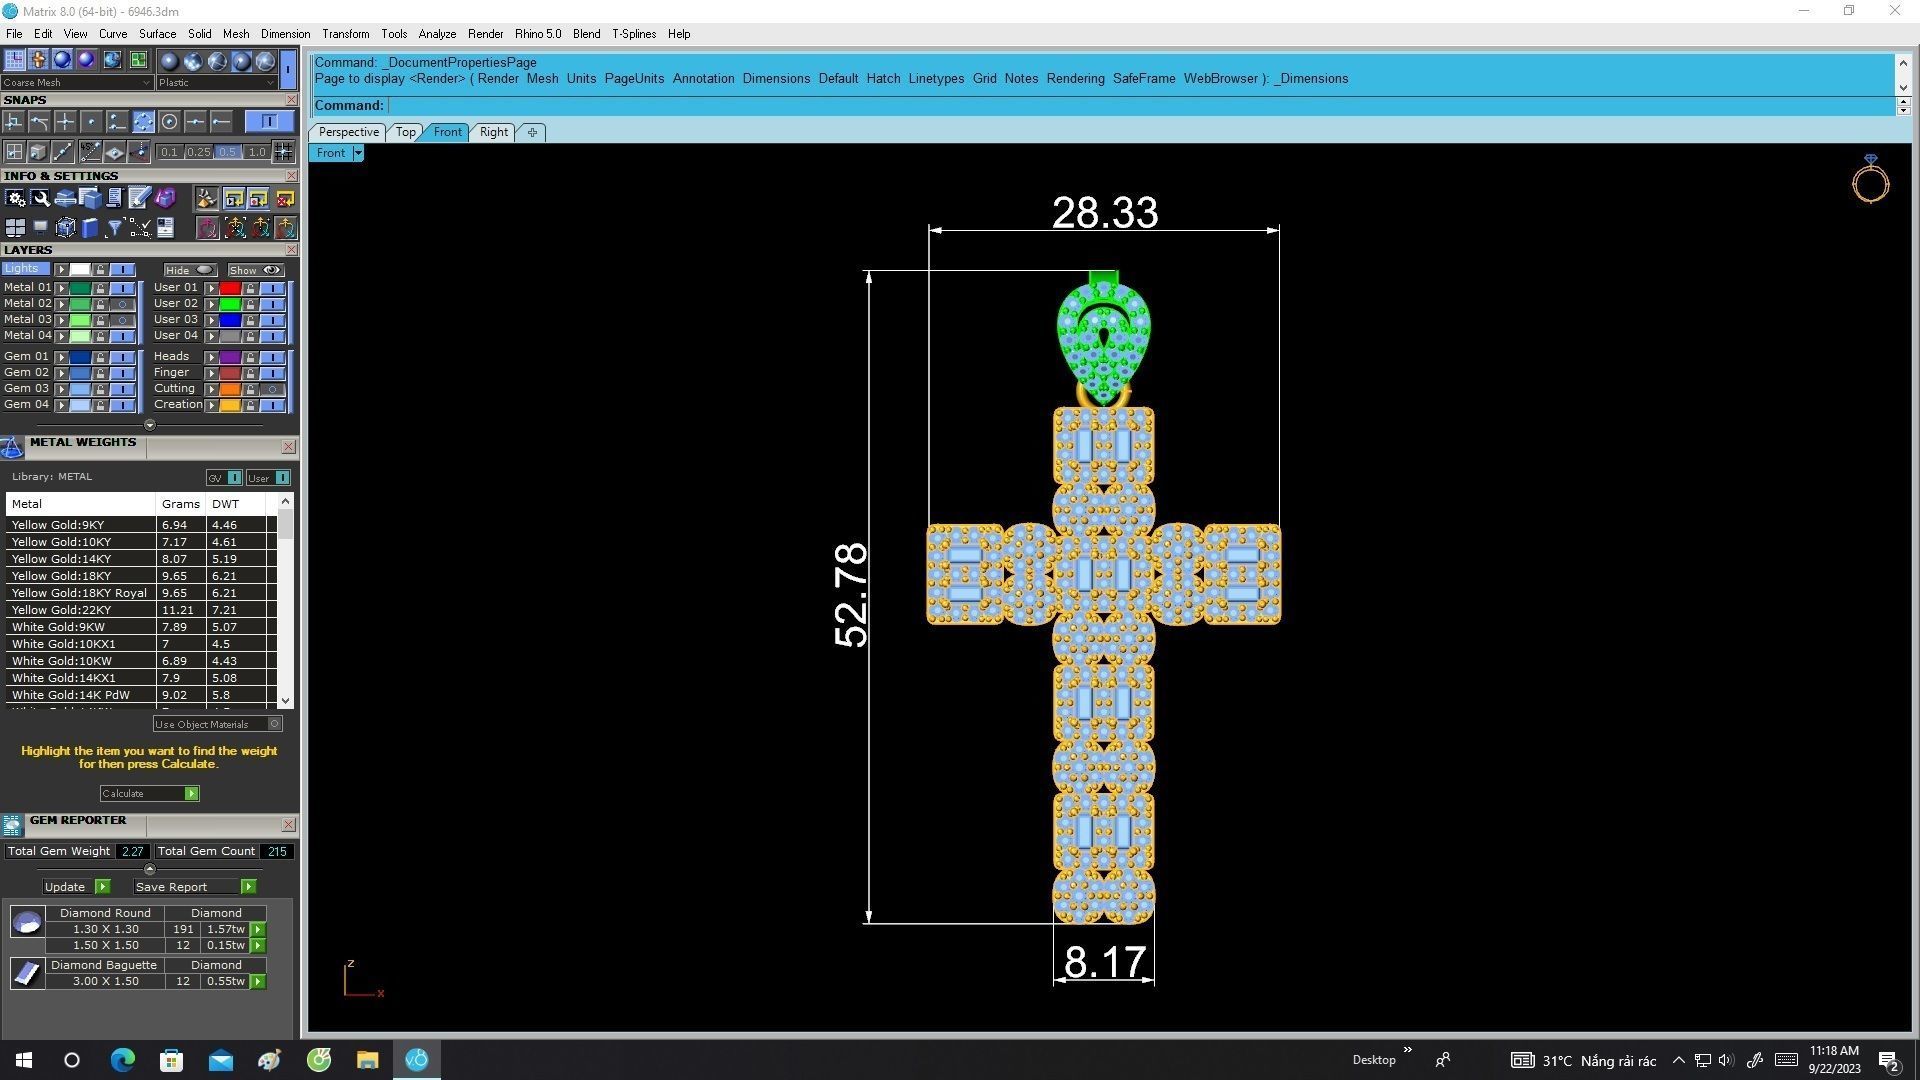Open the Analyze menu

coord(437,34)
